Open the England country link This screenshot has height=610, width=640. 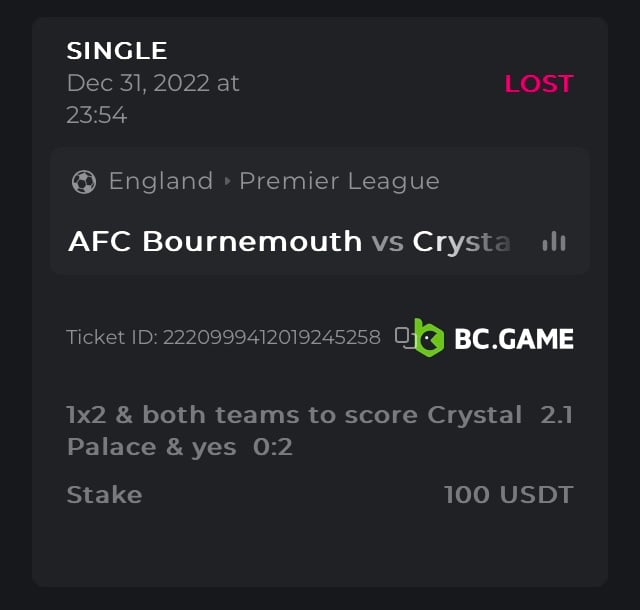[x=161, y=181]
